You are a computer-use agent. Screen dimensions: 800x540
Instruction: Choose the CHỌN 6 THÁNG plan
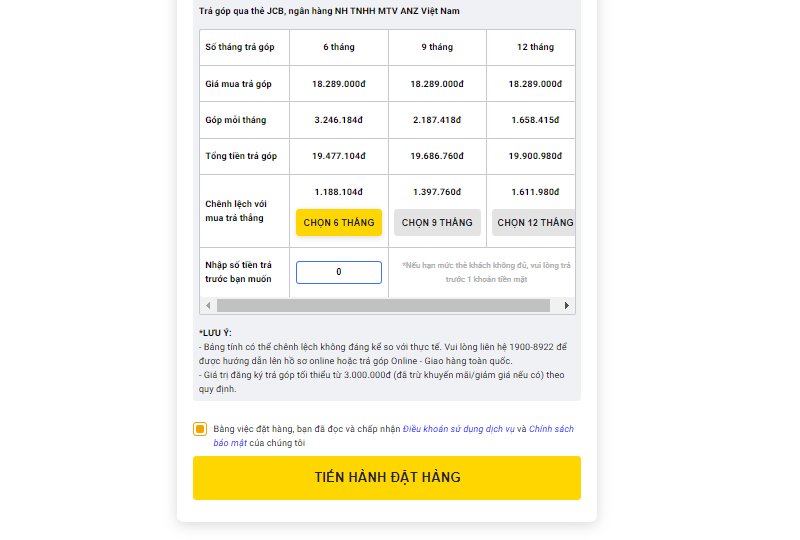click(339, 222)
